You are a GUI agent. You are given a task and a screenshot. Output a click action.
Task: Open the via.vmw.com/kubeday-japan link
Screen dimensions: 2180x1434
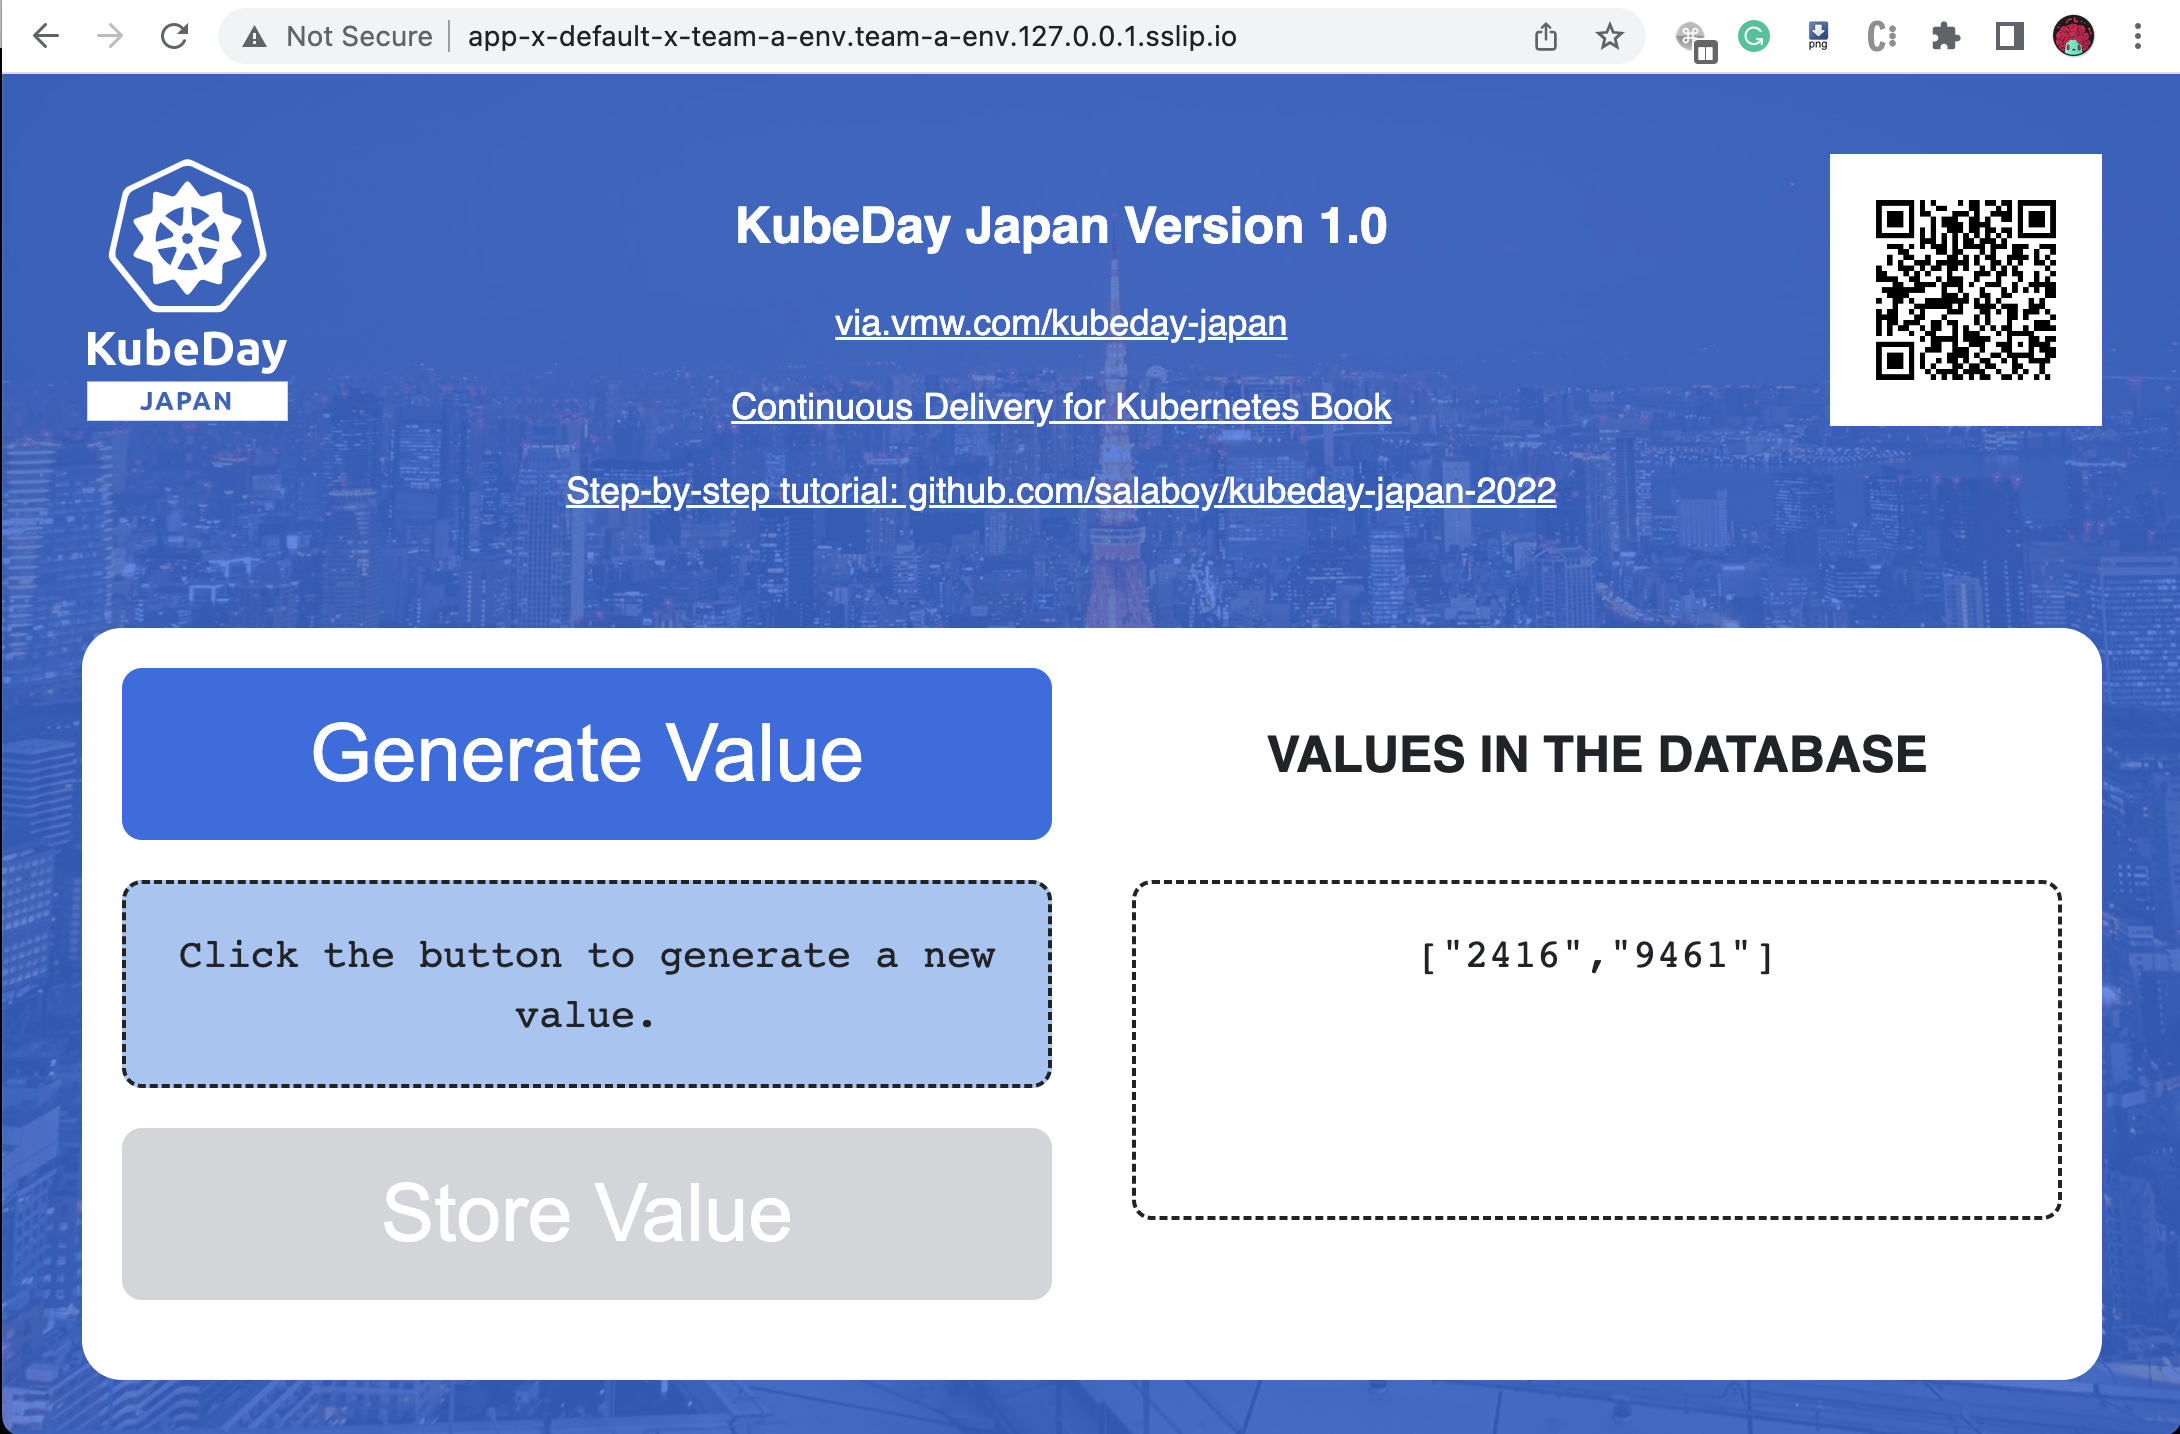pos(1060,323)
